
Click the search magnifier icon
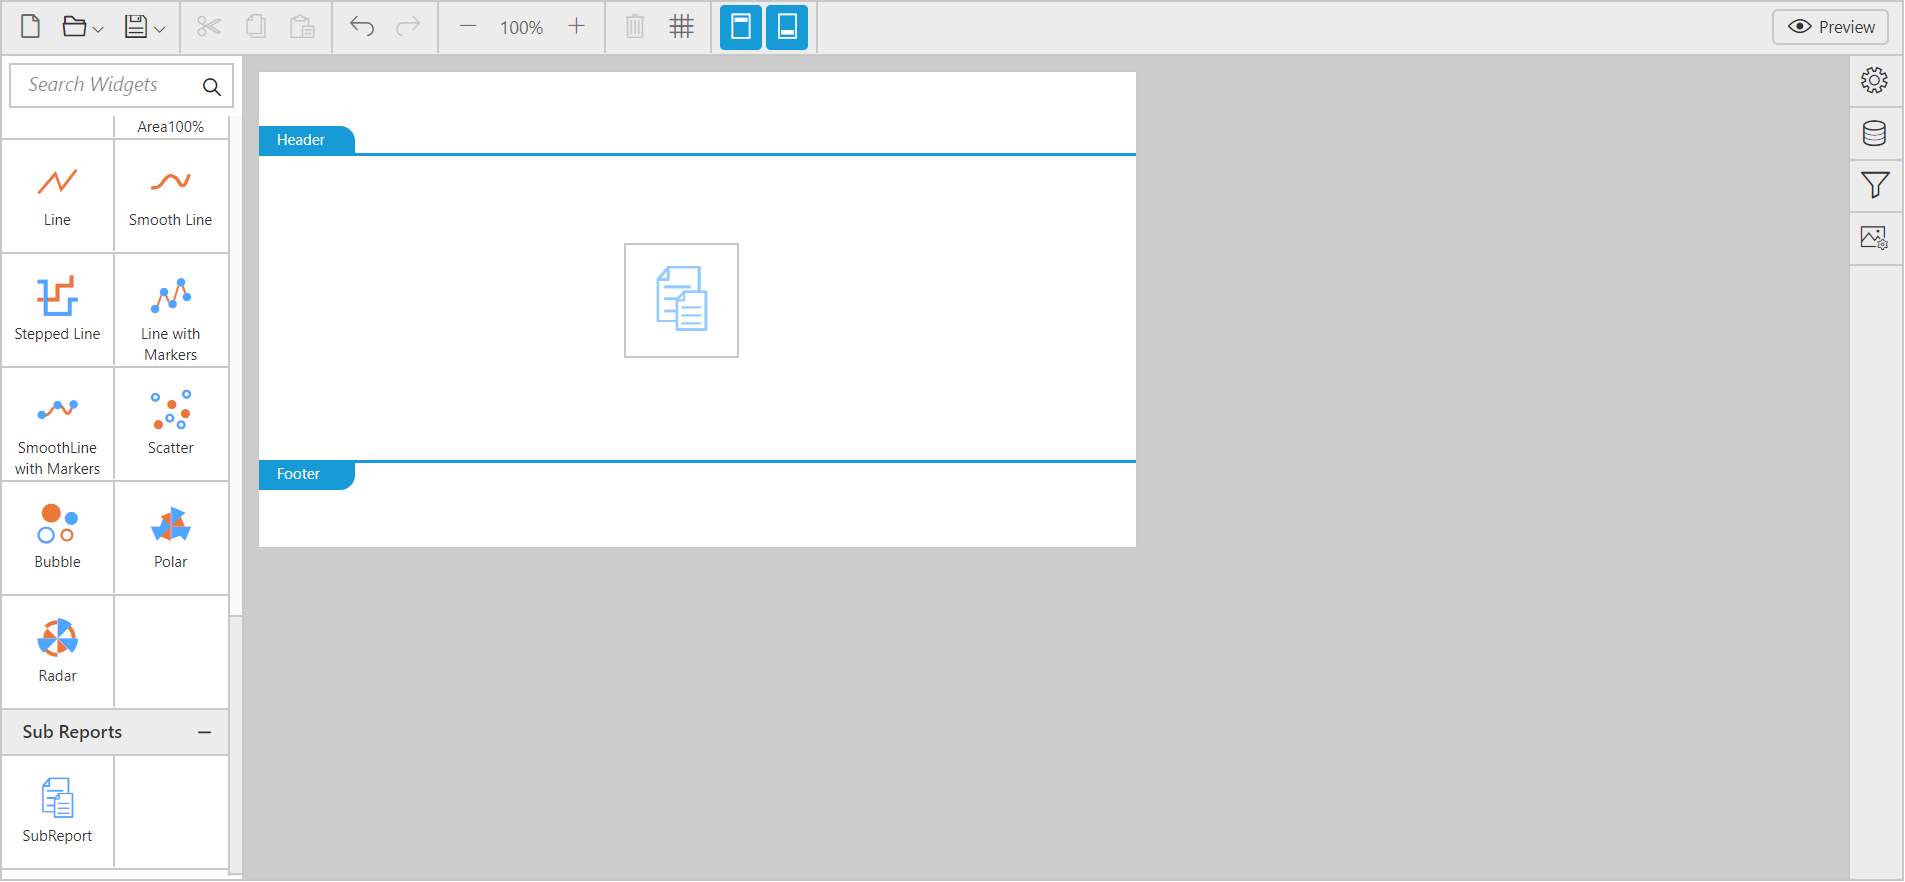pyautogui.click(x=212, y=87)
